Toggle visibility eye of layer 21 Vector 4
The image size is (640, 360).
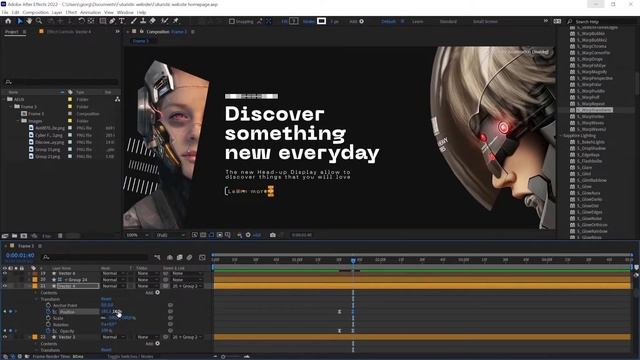(5, 286)
